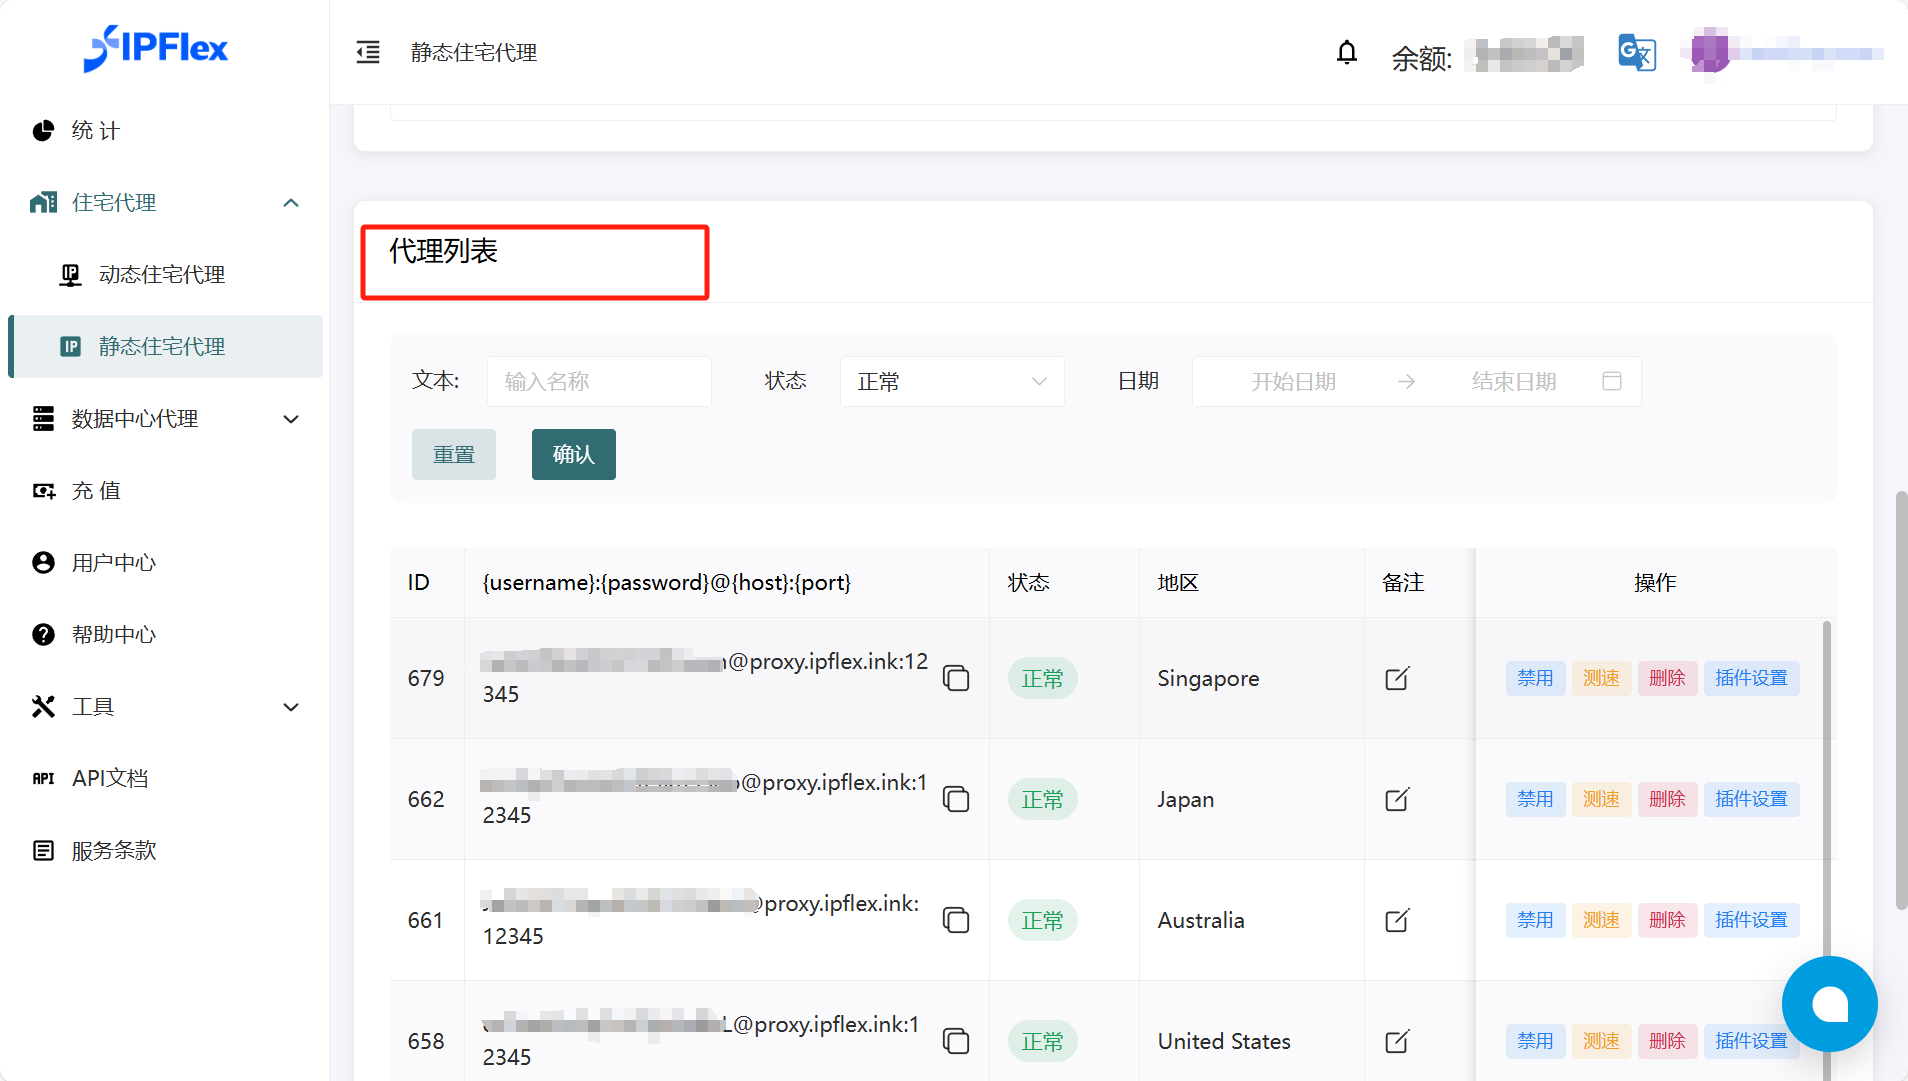This screenshot has width=1908, height=1081.
Task: Click 测速 for the Australia proxy
Action: pos(1600,920)
